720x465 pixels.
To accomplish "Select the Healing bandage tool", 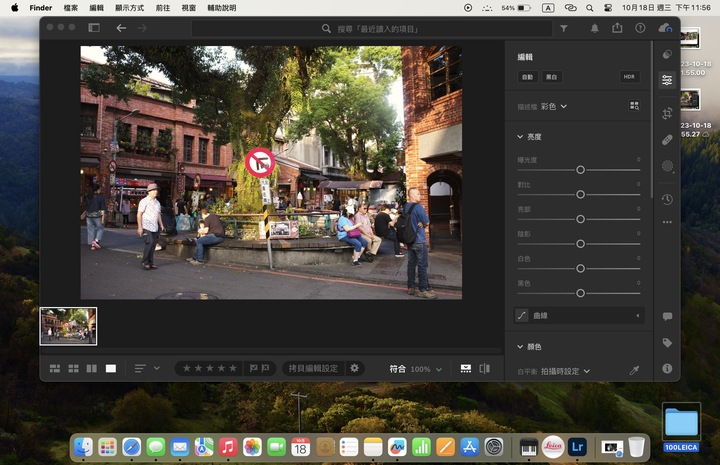I will tap(667, 140).
